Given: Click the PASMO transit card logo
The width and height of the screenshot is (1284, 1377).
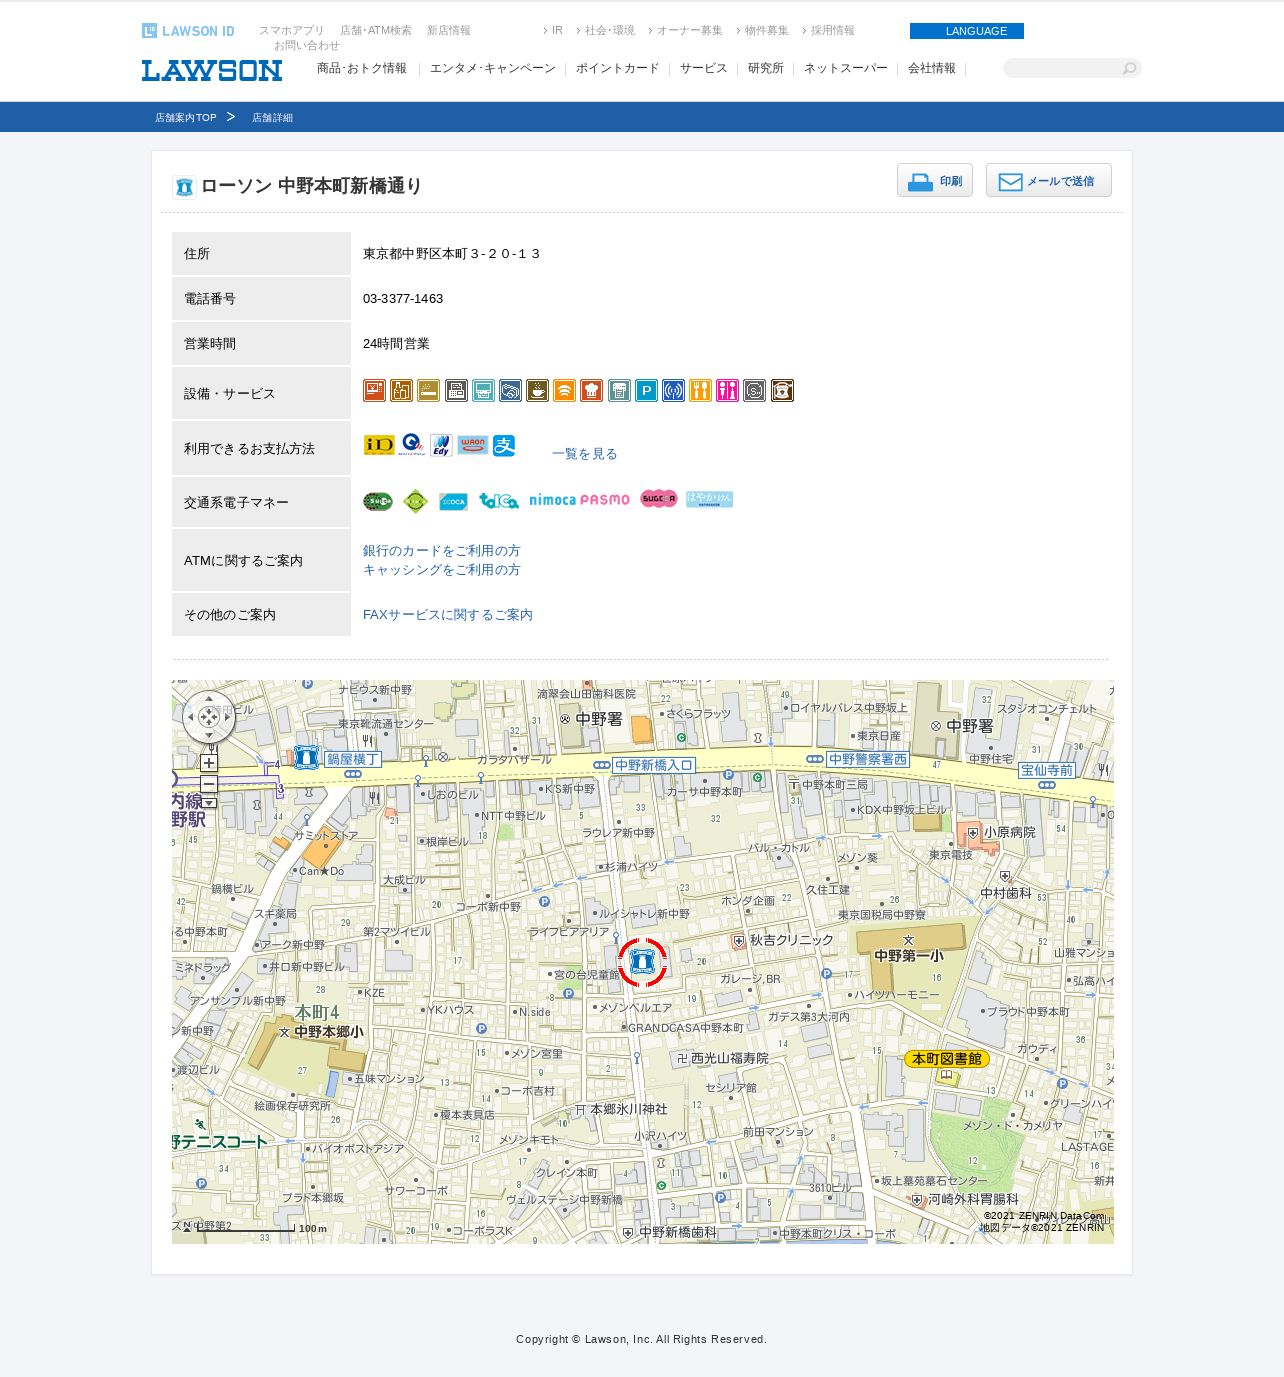Looking at the screenshot, I should 605,500.
